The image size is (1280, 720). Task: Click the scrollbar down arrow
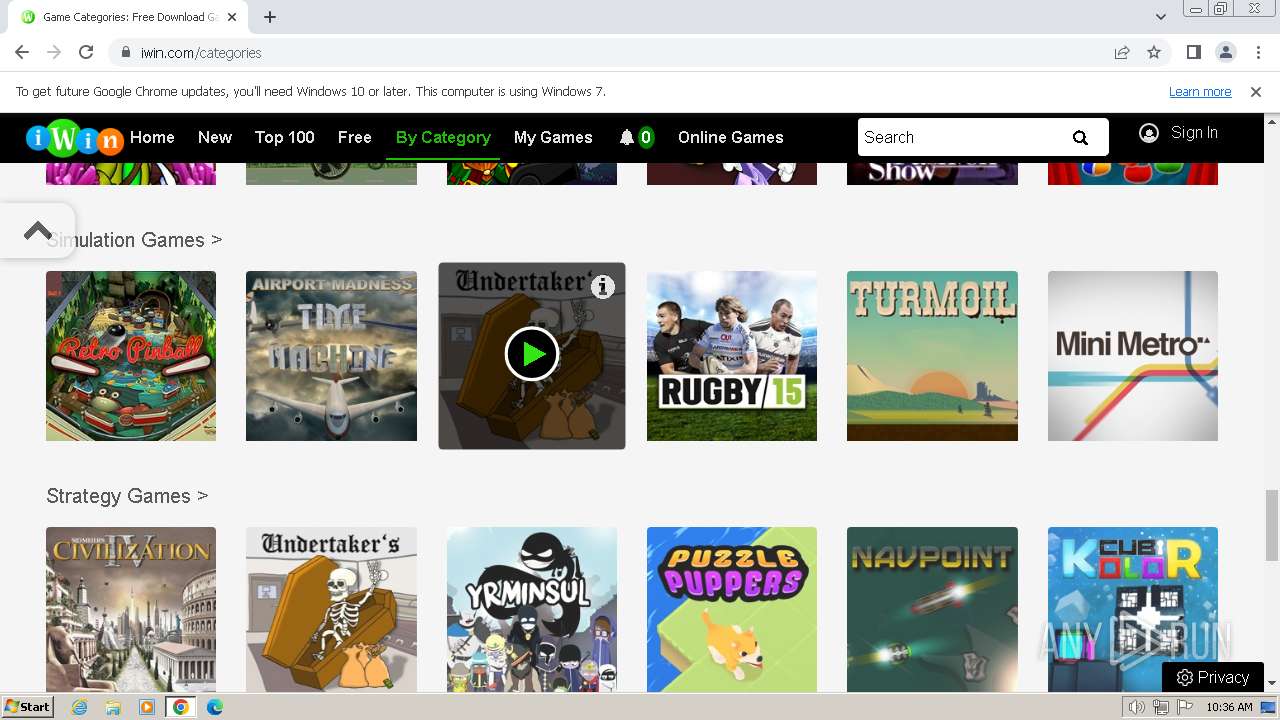point(1272,683)
